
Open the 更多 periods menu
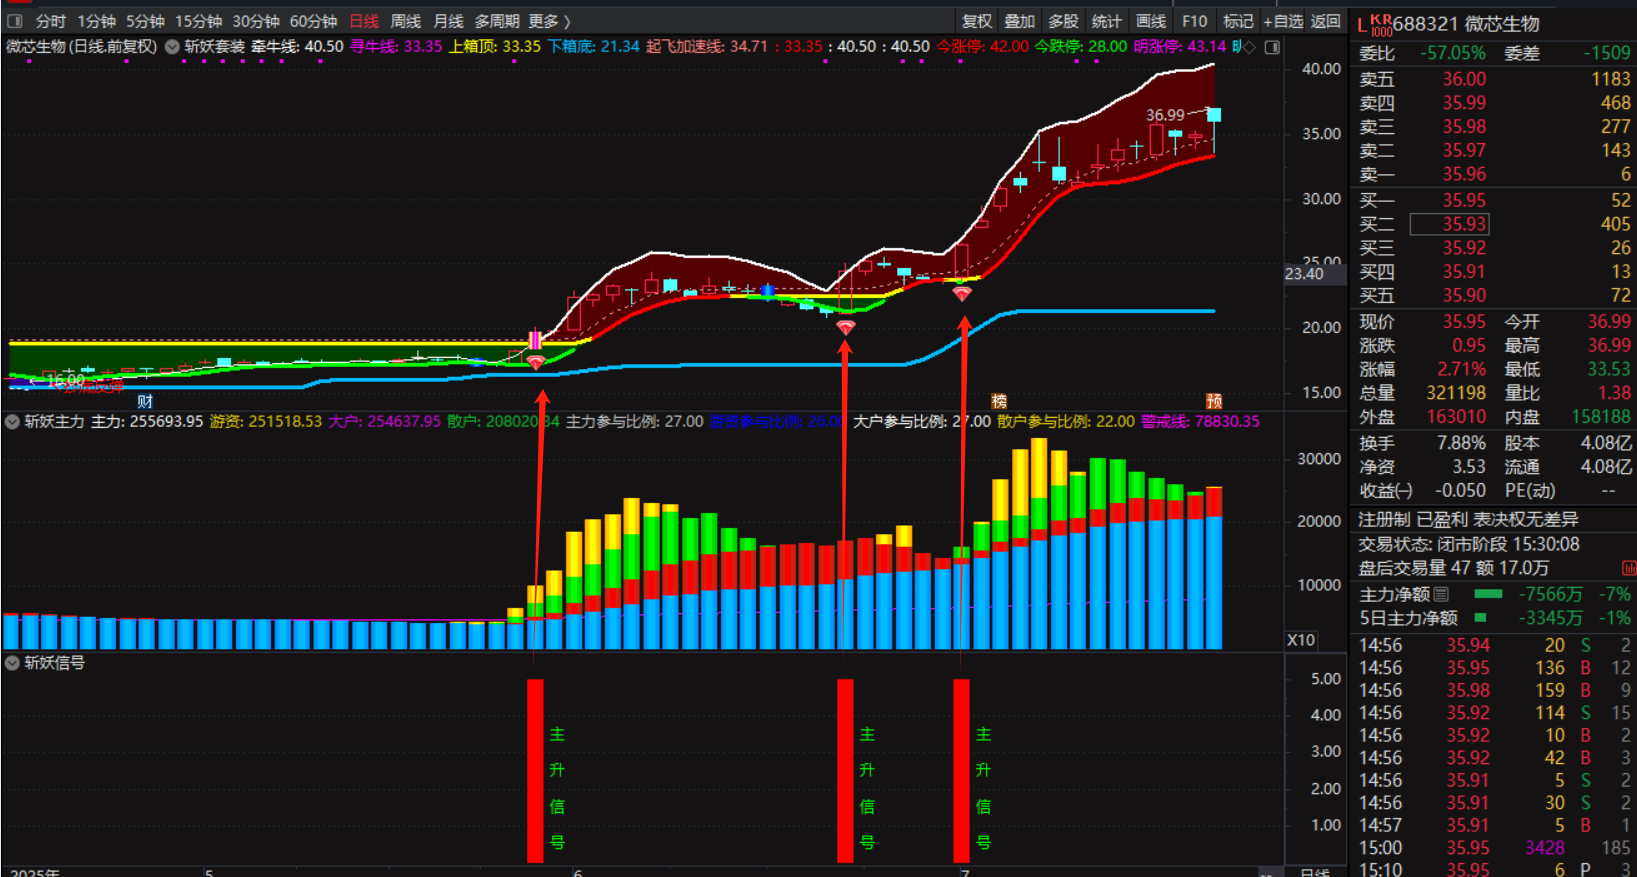point(549,21)
